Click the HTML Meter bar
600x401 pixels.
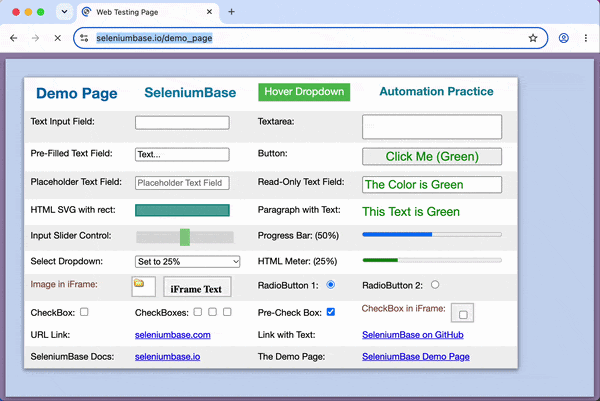(432, 260)
